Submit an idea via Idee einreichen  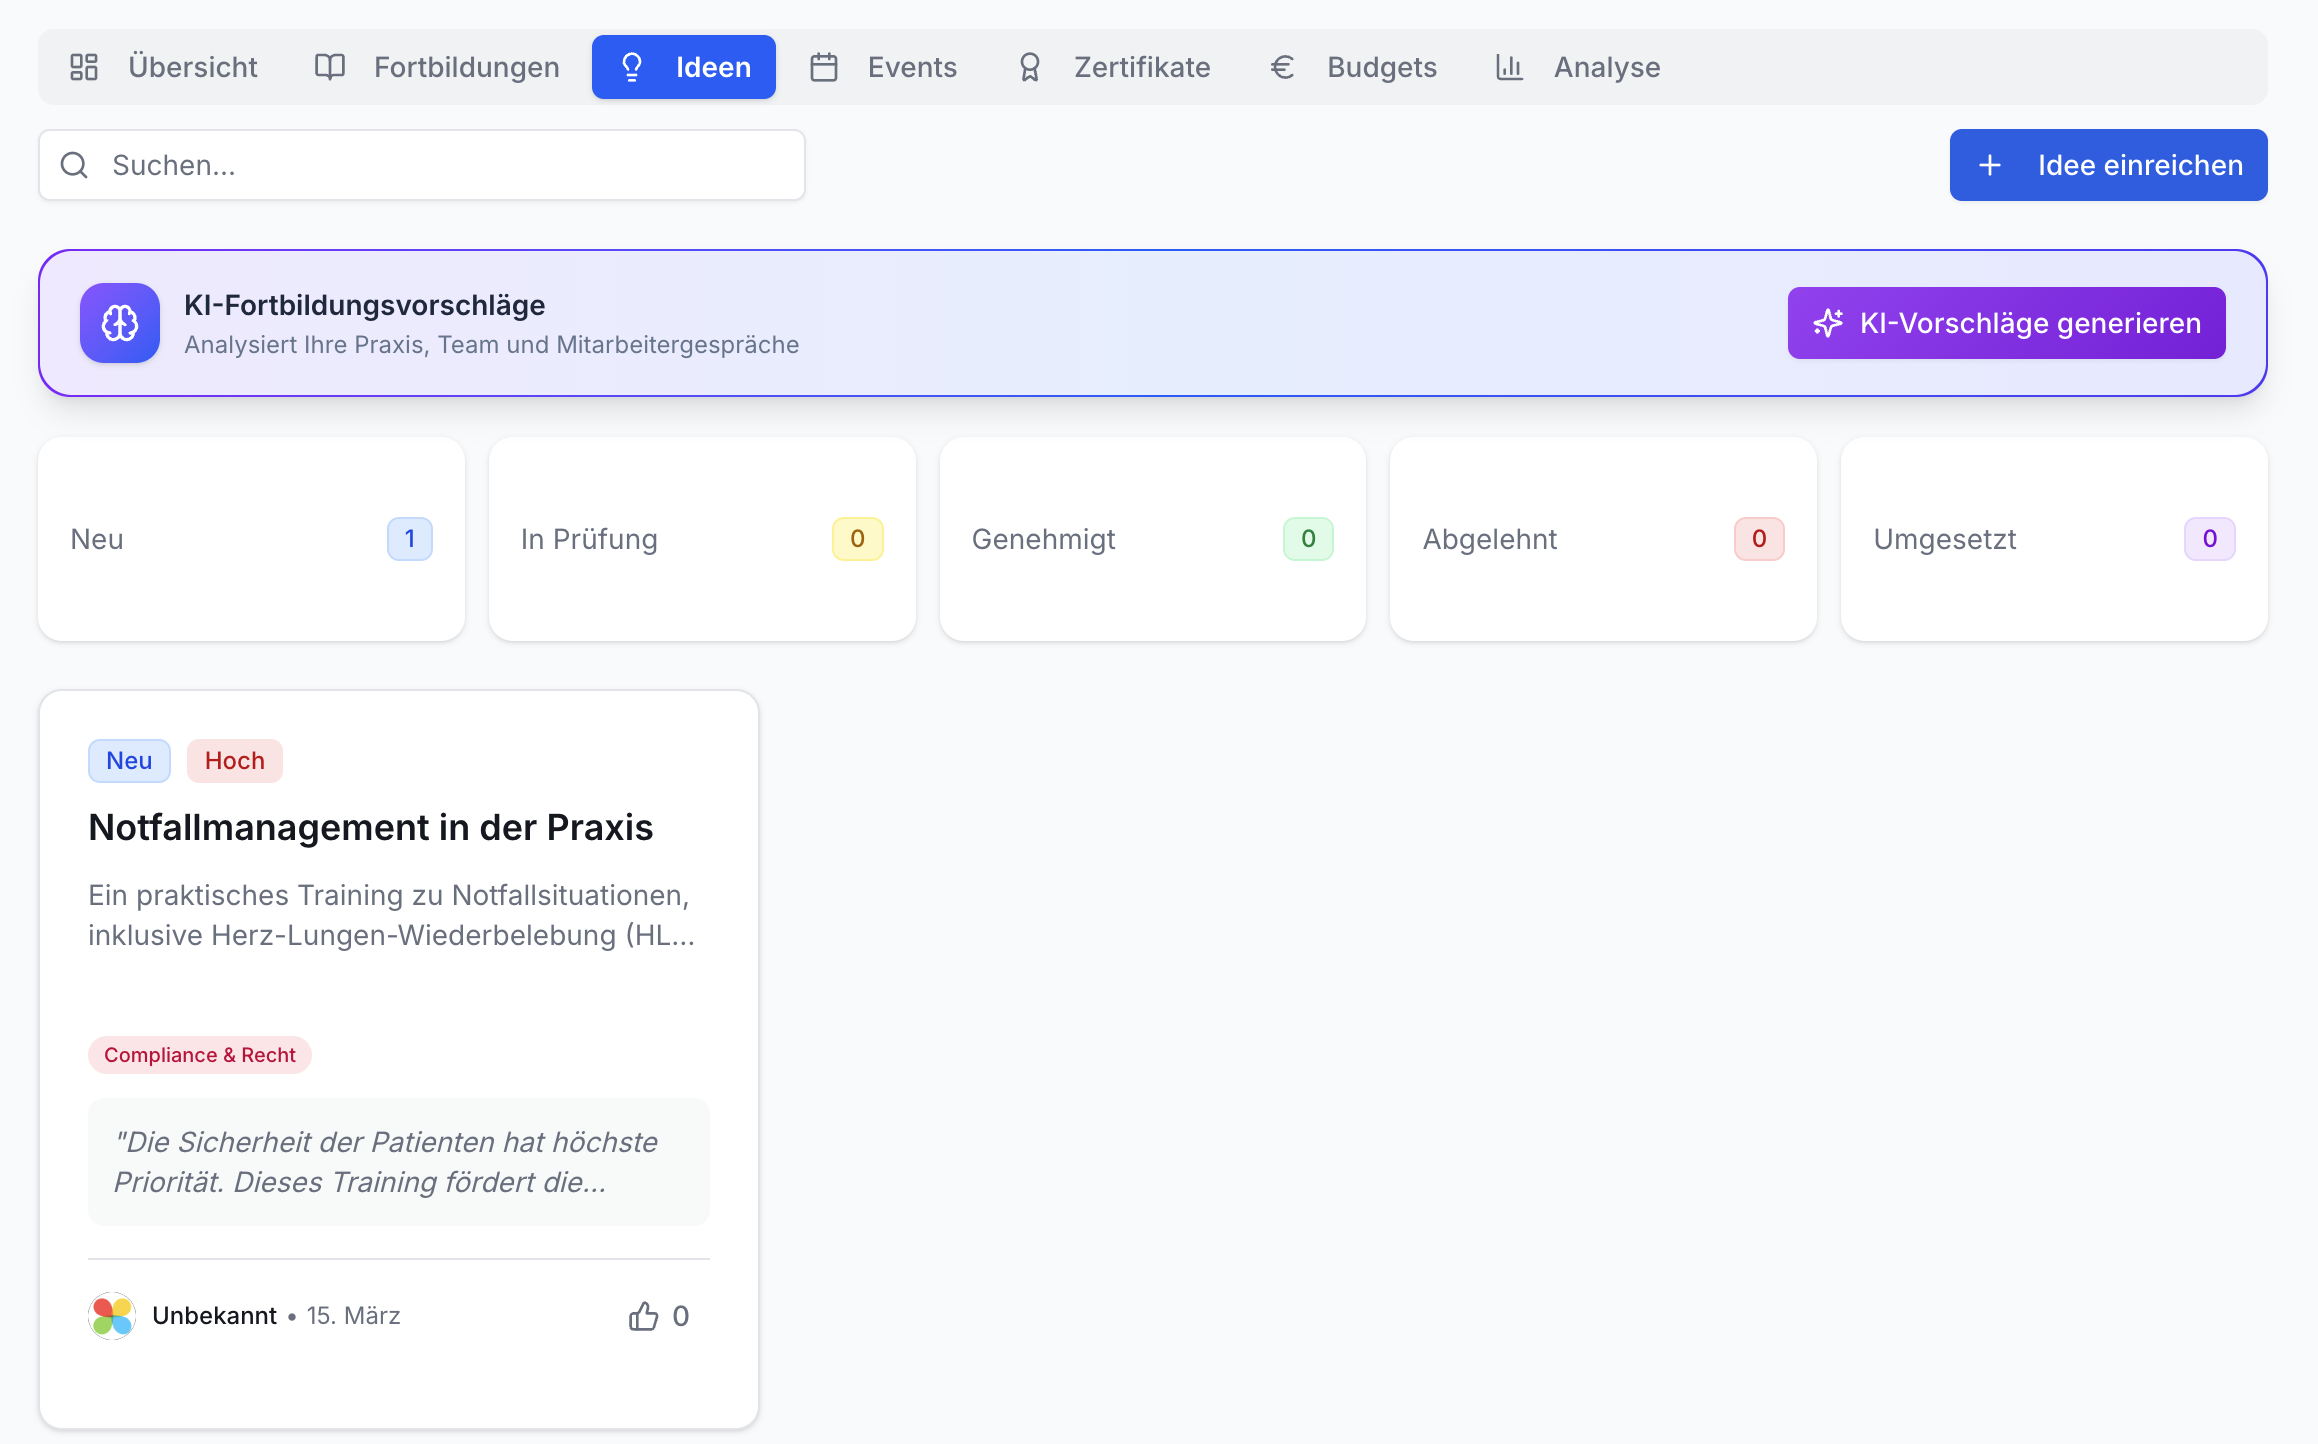[x=2108, y=165]
